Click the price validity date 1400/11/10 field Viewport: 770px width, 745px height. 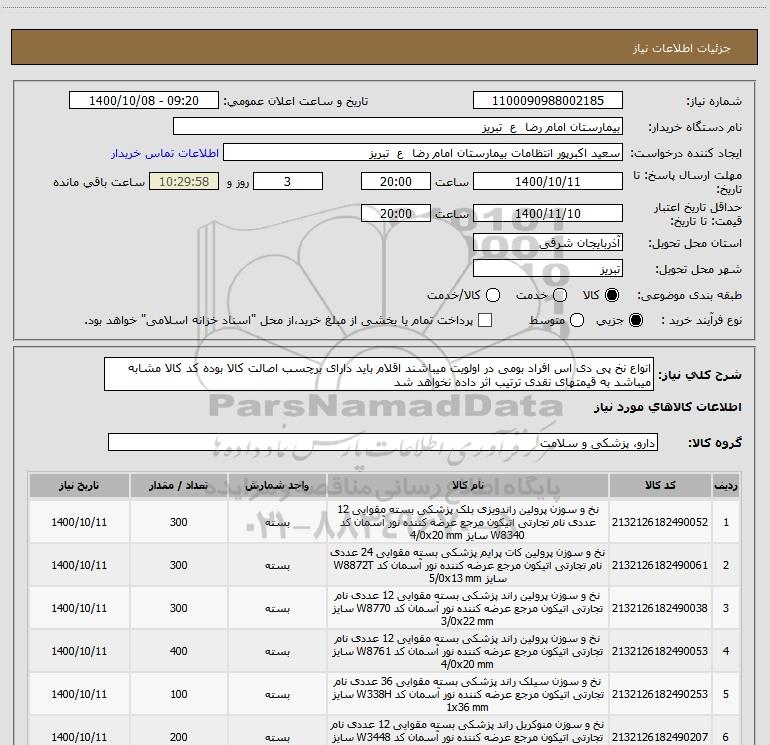tap(548, 214)
